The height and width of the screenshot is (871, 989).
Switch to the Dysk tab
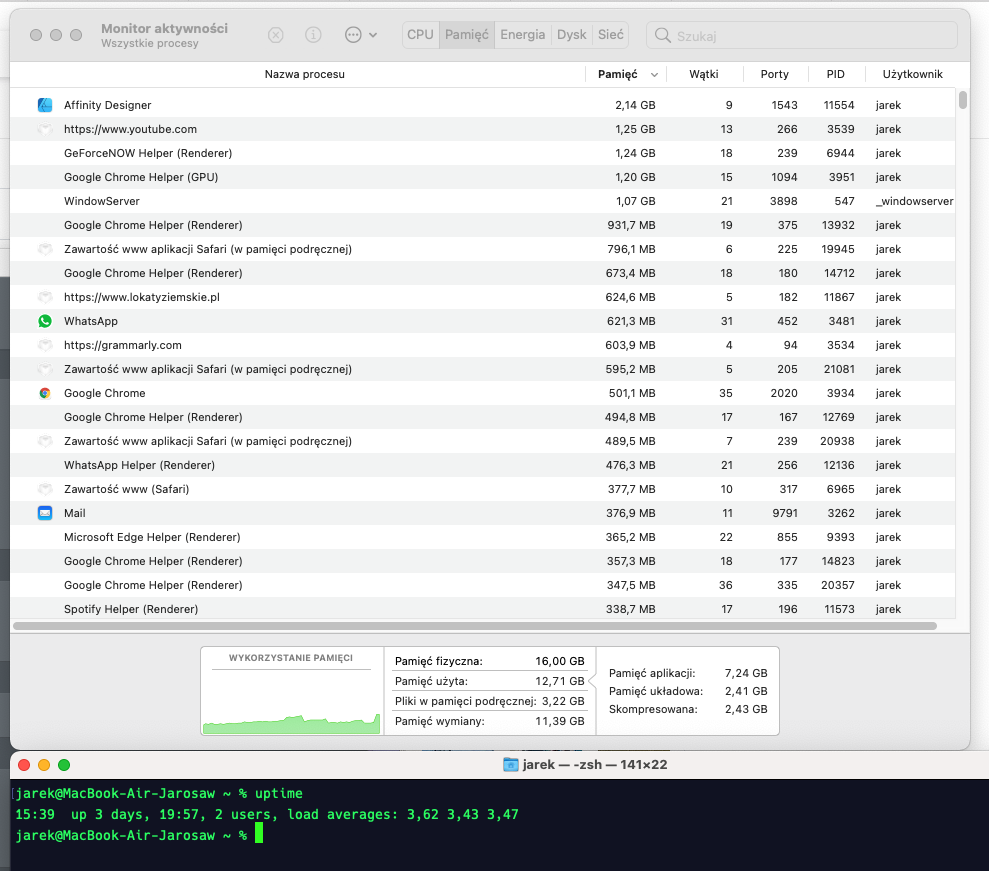pyautogui.click(x=571, y=35)
